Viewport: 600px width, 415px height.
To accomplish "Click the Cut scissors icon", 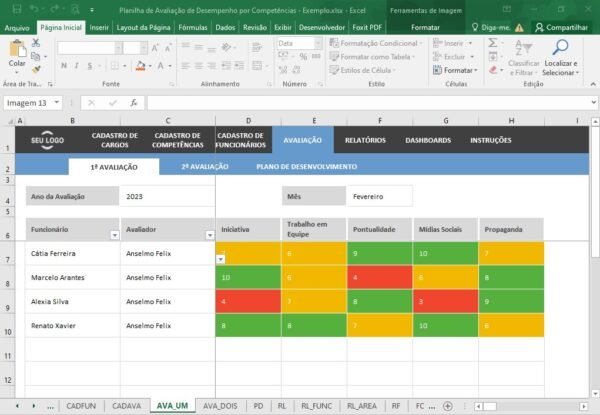I will [x=36, y=42].
